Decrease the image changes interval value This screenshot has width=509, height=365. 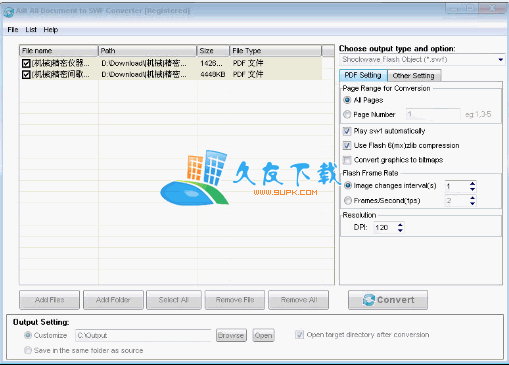click(x=472, y=189)
